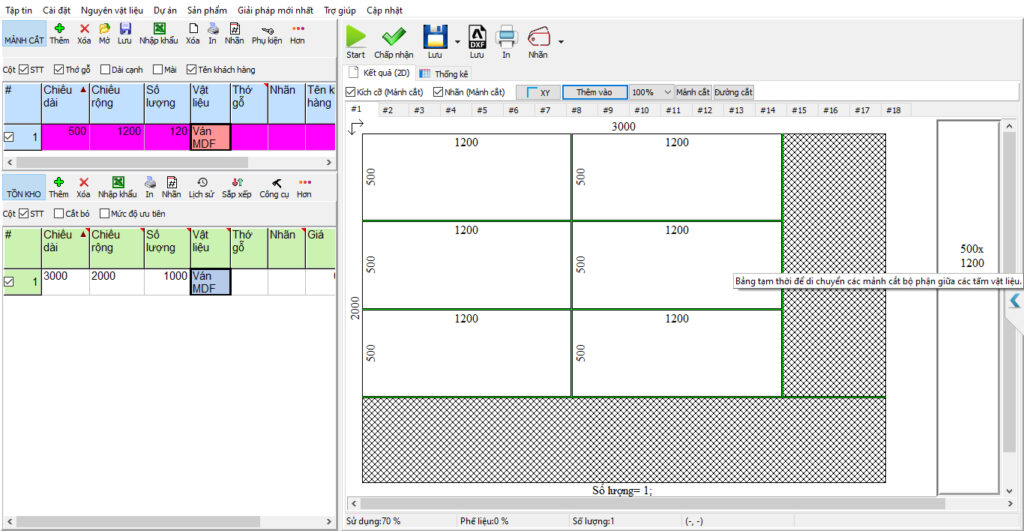The image size is (1024, 531).
Task: Click the pink Ván MDF material cell
Action: tap(210, 137)
